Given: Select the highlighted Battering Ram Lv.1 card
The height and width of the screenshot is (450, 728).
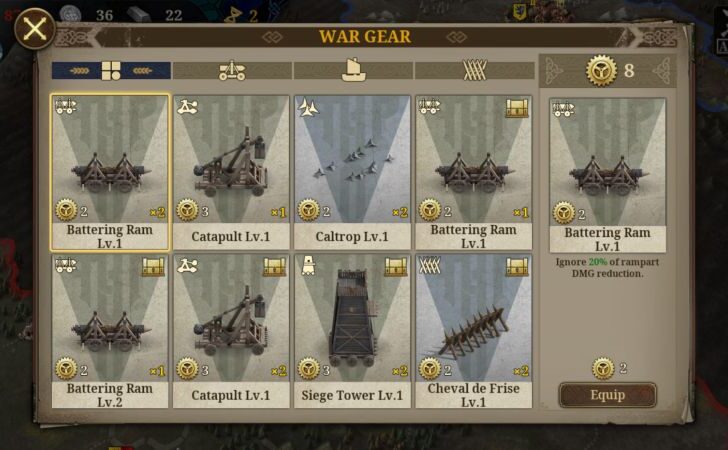Looking at the screenshot, I should pyautogui.click(x=110, y=173).
